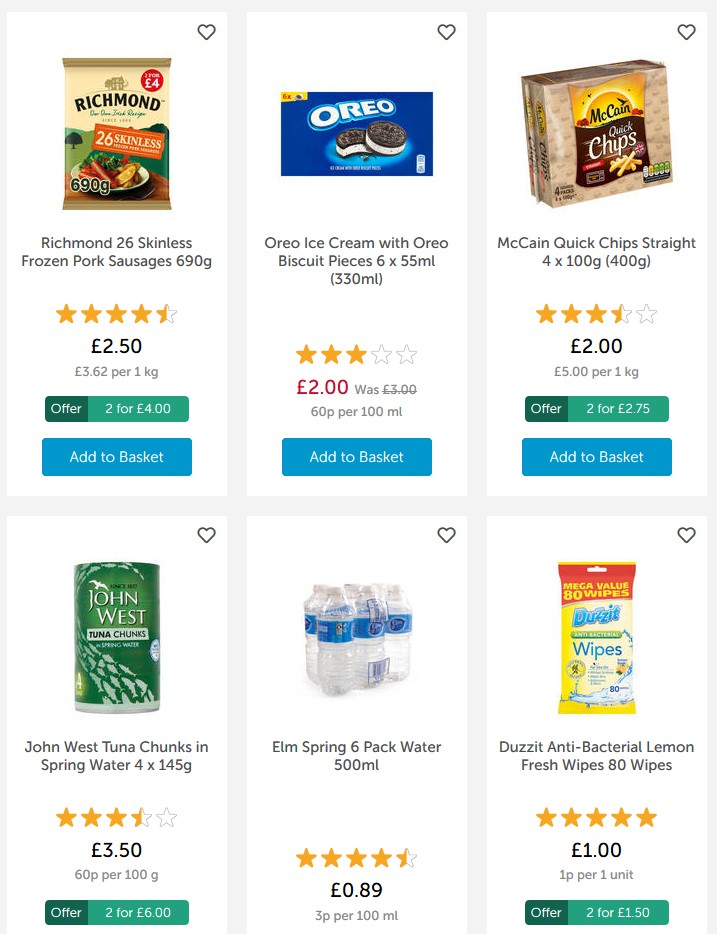This screenshot has width=717, height=934.
Task: Add Richmond sausages to your wishlist favourites
Action: pos(206,32)
